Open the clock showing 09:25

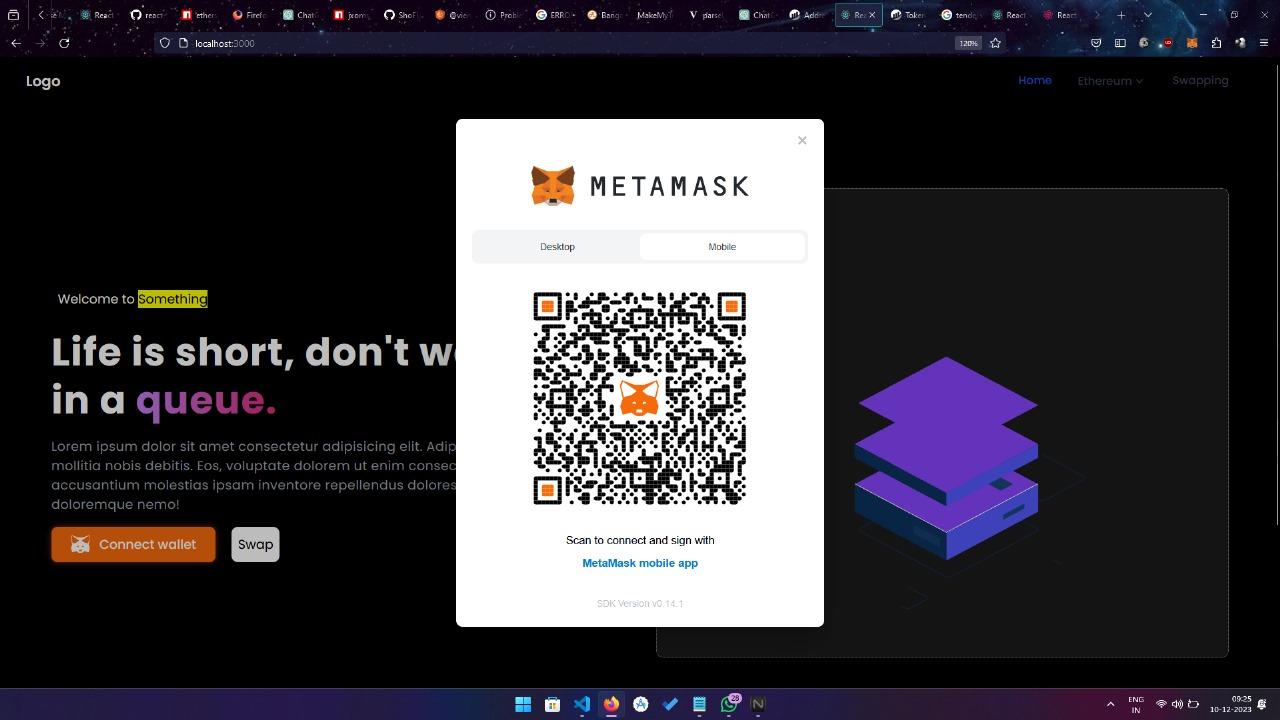click(1231, 704)
